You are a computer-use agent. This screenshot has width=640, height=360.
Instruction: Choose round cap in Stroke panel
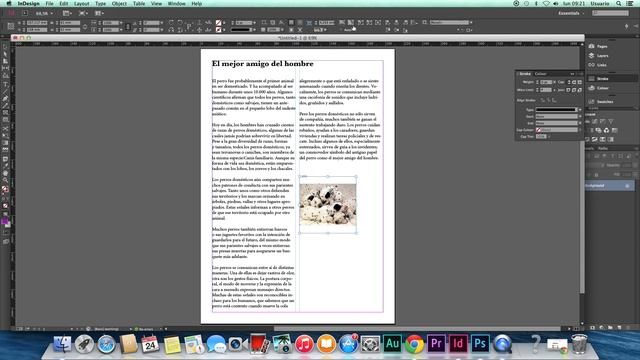pos(574,82)
